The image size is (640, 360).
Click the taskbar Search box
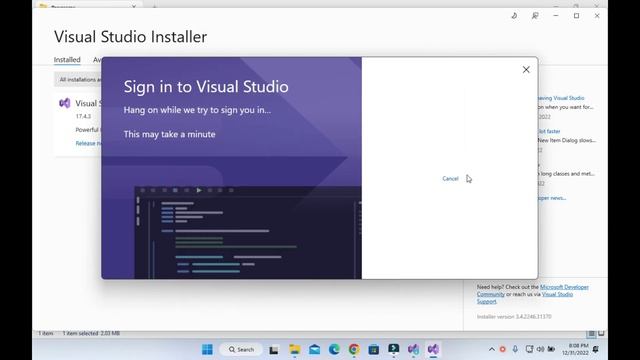click(x=241, y=349)
